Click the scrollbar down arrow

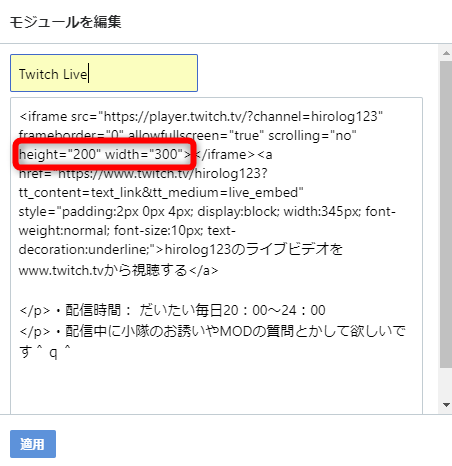point(446,405)
